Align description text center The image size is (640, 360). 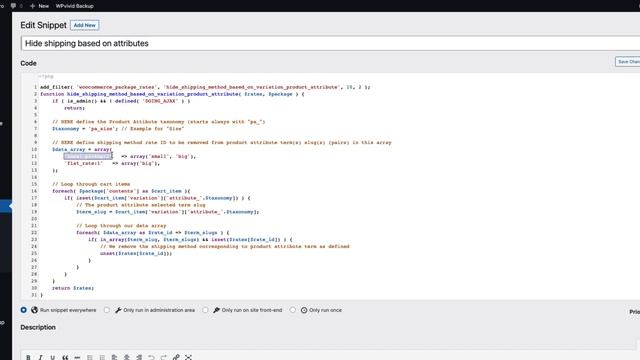[127, 357]
